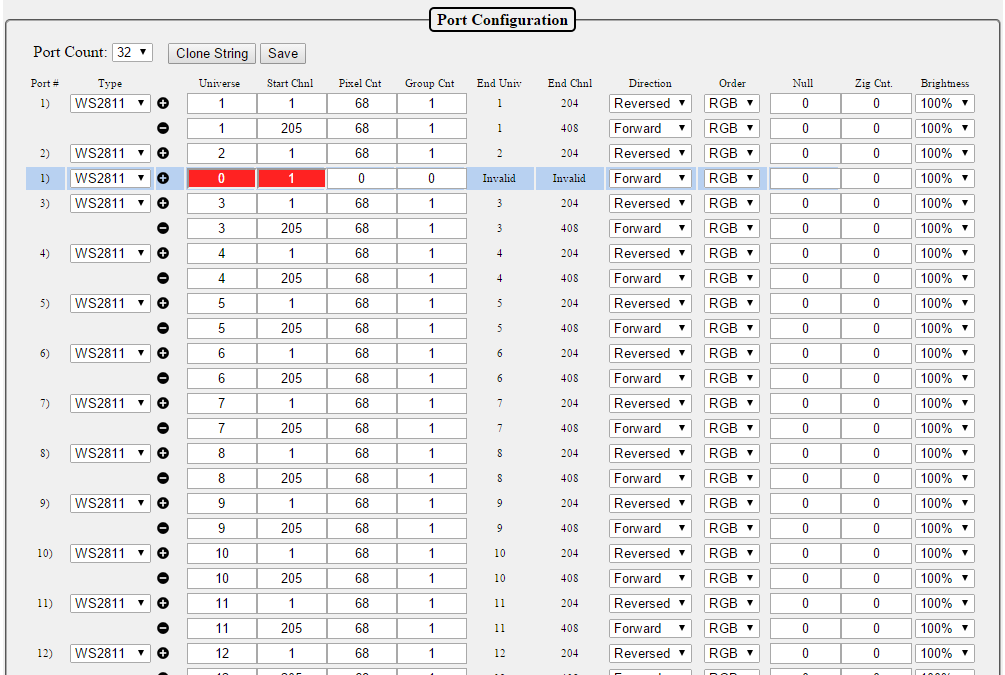This screenshot has height=675, width=1005.
Task: Expand the Direction dropdown on the invalid row
Action: click(x=650, y=178)
